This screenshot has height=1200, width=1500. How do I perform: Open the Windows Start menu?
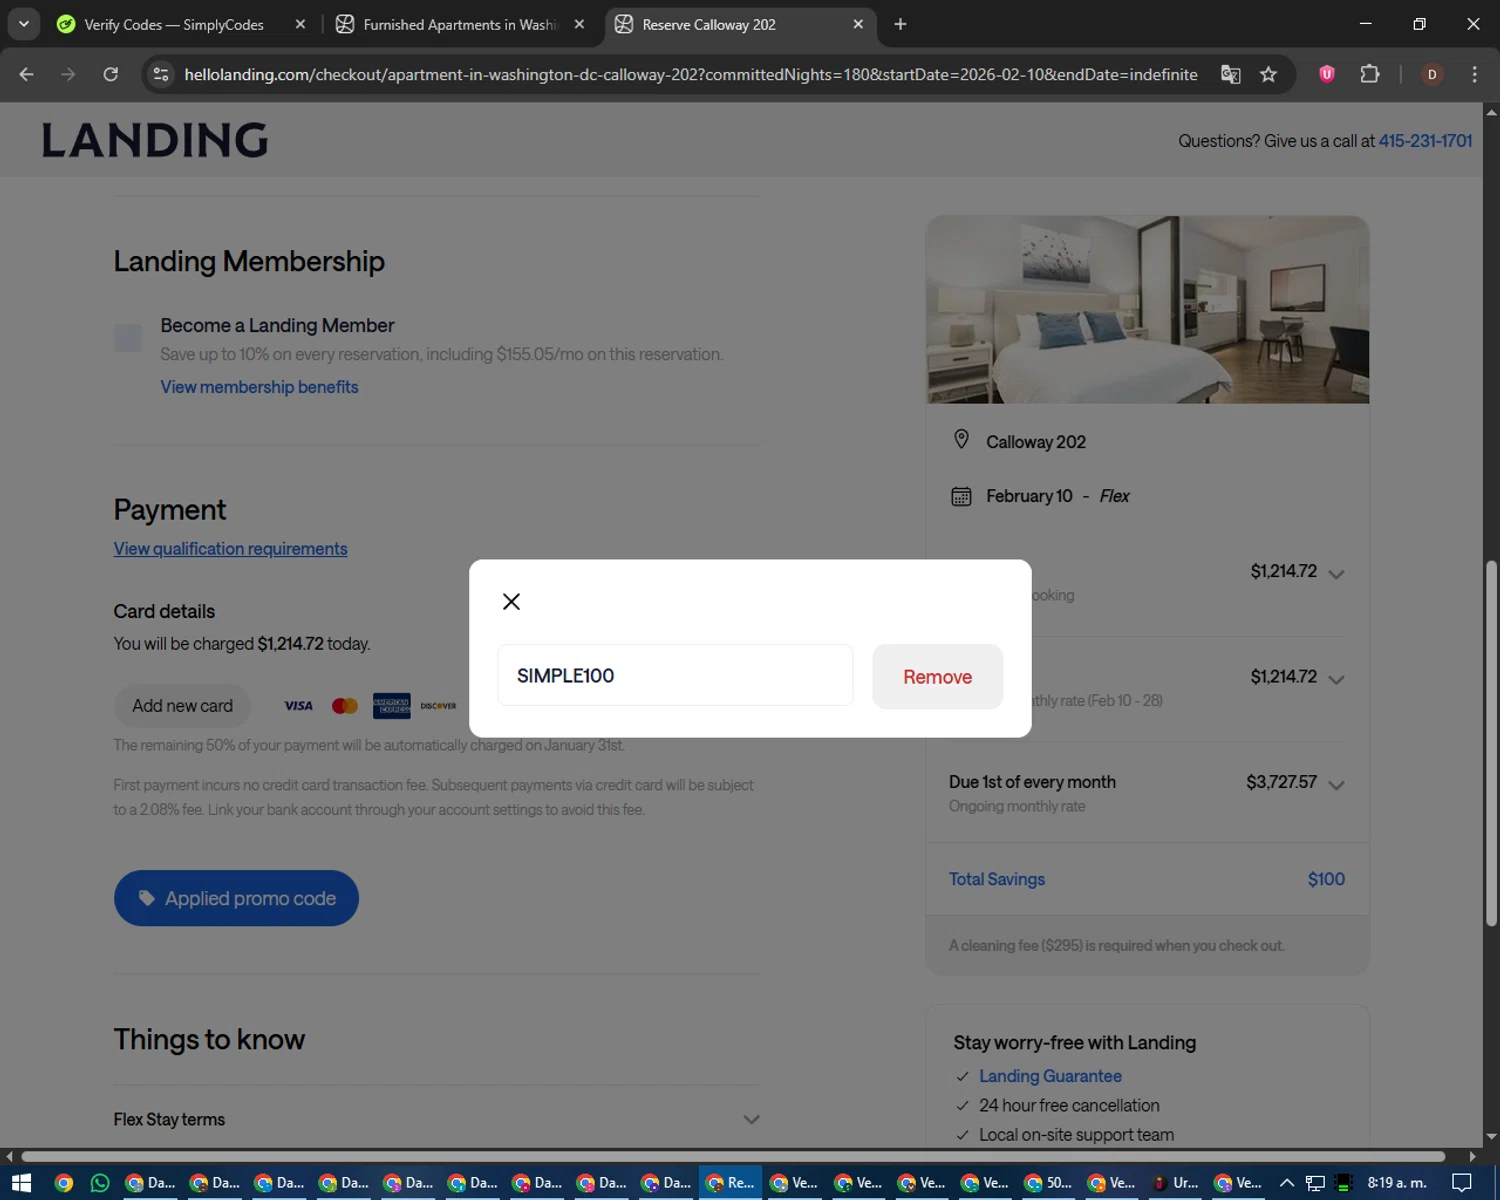(21, 1183)
